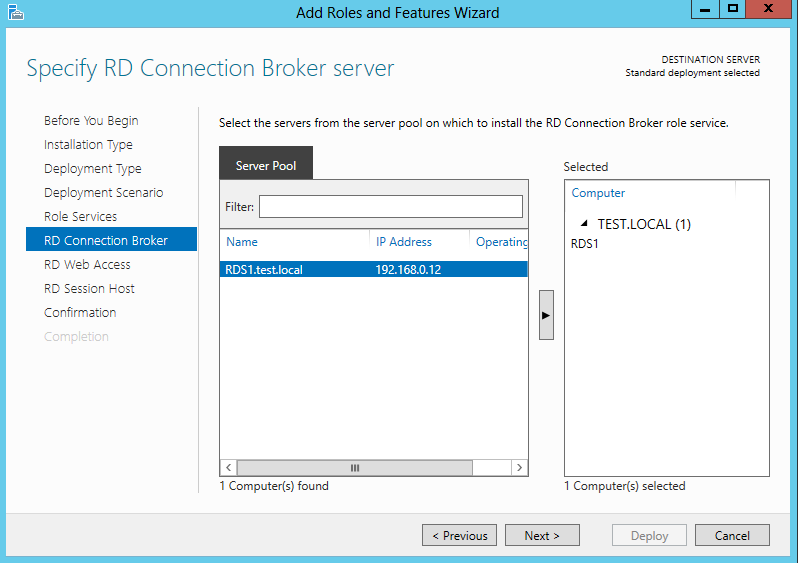Maximize the wizard window

point(733,9)
